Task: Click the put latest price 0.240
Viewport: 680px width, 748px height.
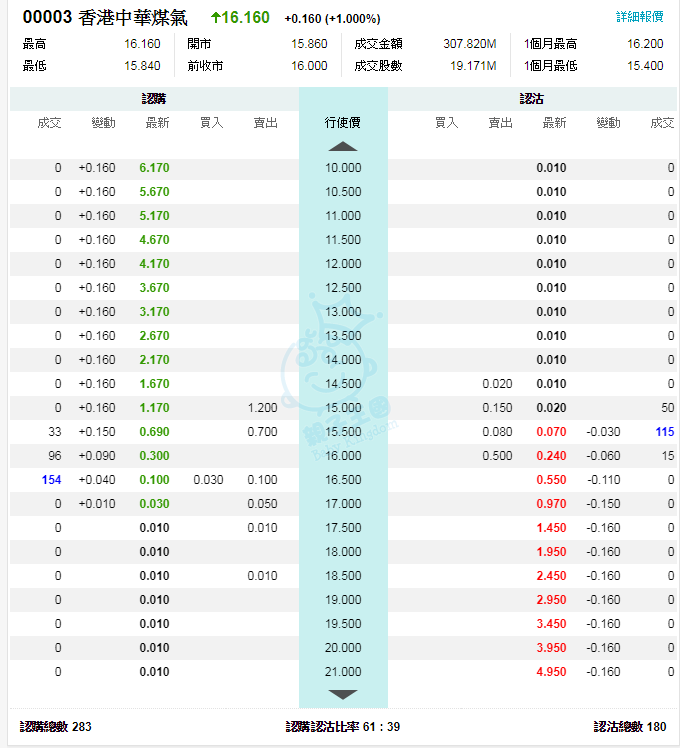Action: point(552,456)
